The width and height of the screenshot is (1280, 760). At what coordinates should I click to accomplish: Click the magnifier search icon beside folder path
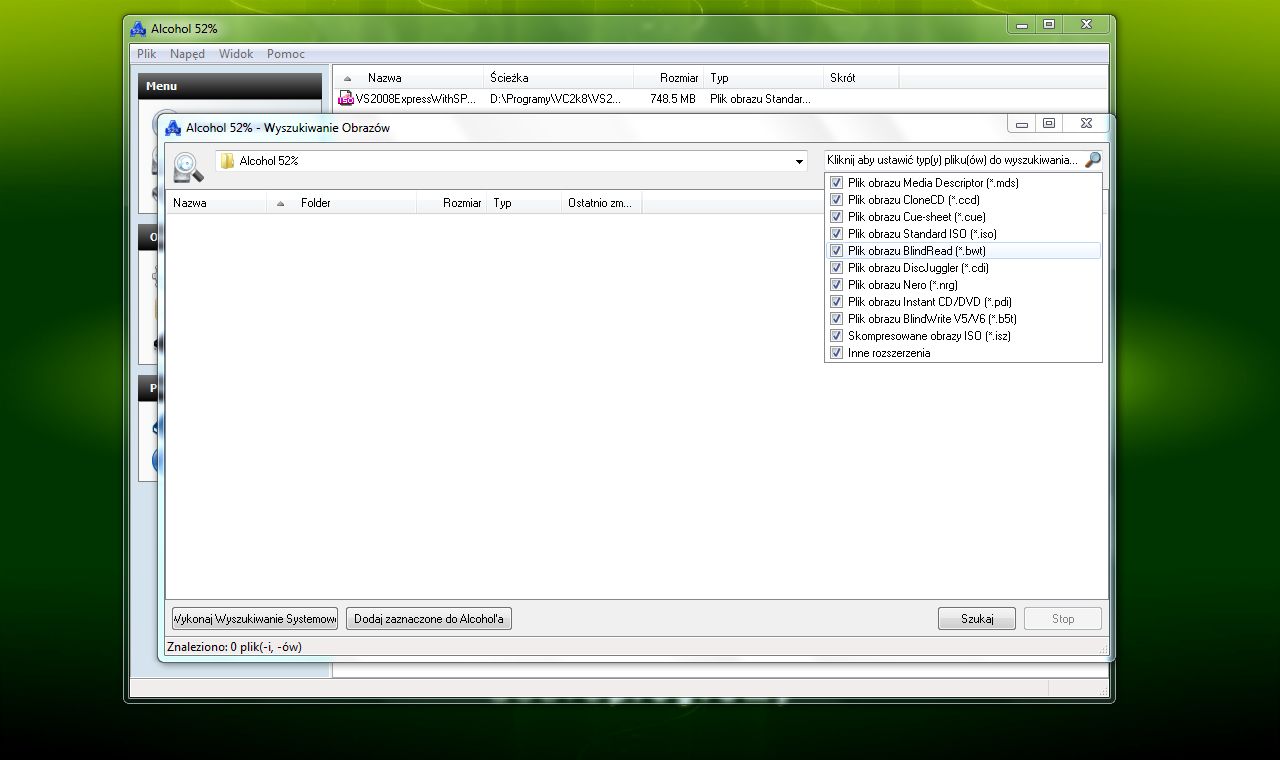(x=188, y=167)
